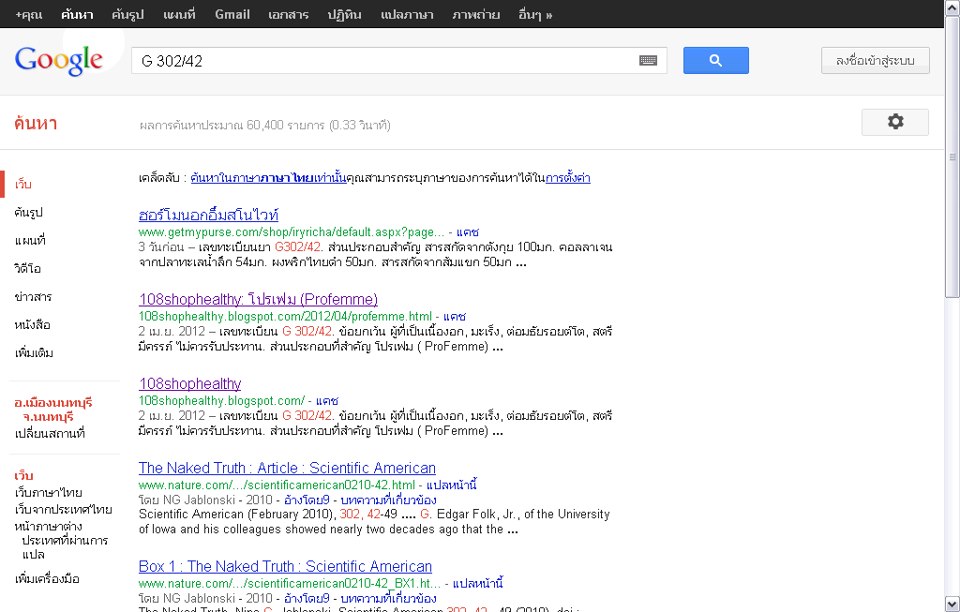Open Box 1 : The Naked Truth result
Viewport: 960px width, 612px height.
point(285,567)
